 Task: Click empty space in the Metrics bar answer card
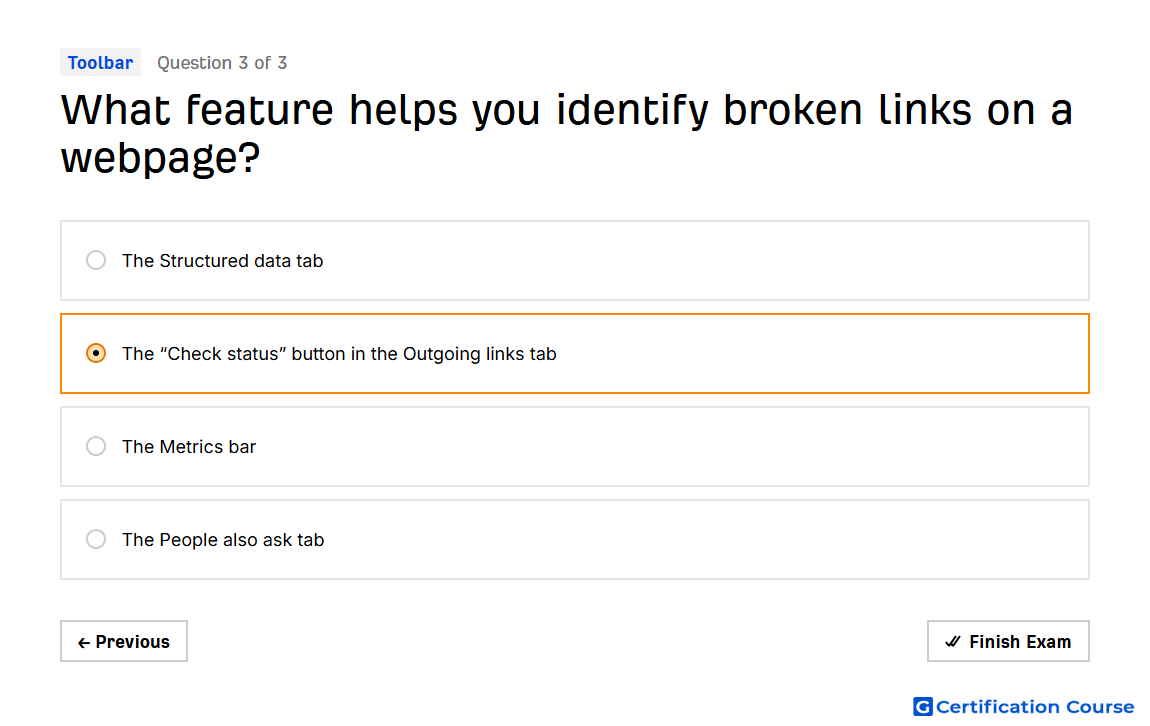point(660,447)
